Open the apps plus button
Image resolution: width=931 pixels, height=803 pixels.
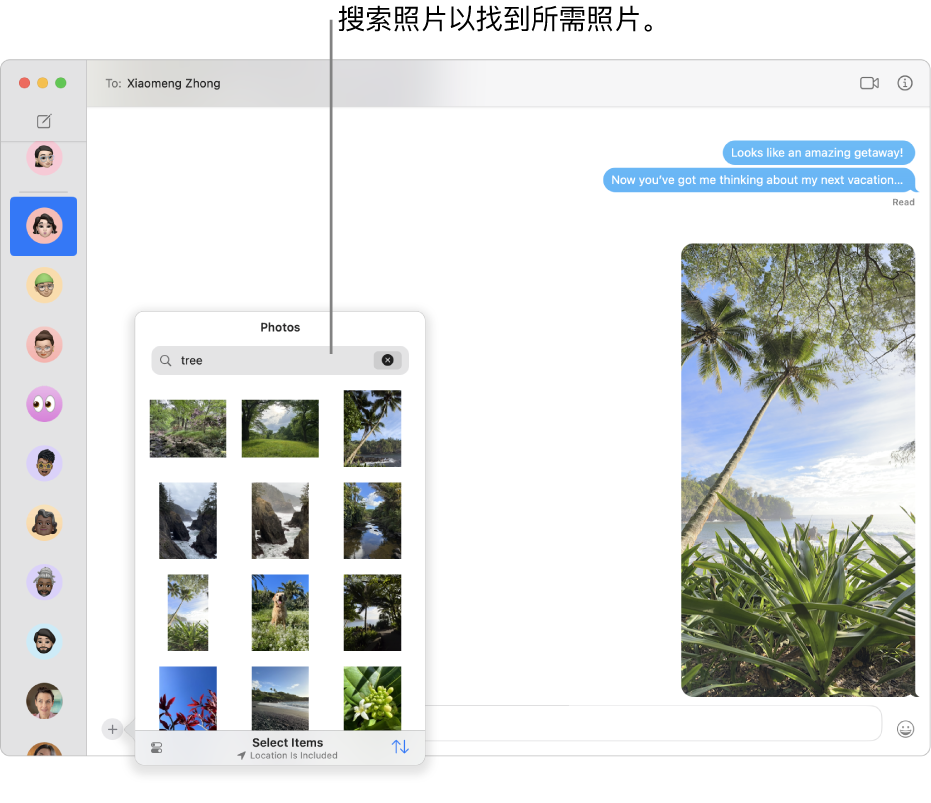112,729
